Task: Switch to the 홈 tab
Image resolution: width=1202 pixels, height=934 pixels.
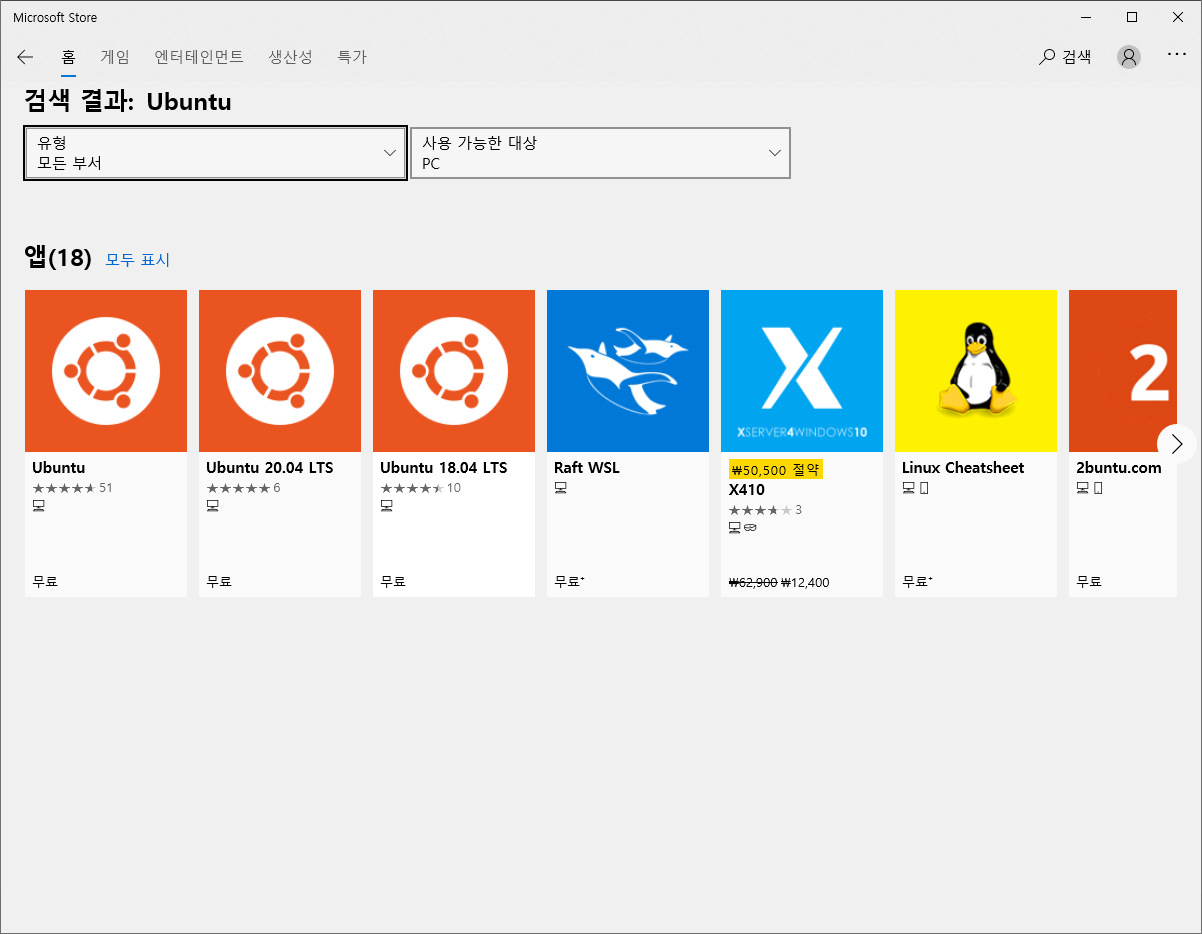Action: pyautogui.click(x=69, y=57)
